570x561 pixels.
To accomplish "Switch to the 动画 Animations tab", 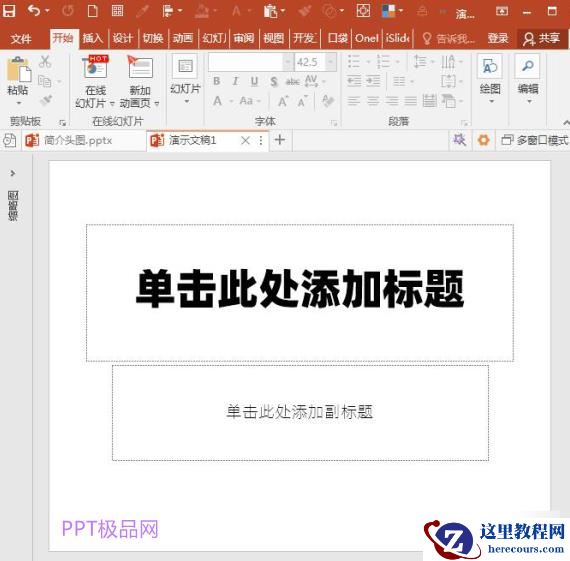I will pyautogui.click(x=183, y=38).
